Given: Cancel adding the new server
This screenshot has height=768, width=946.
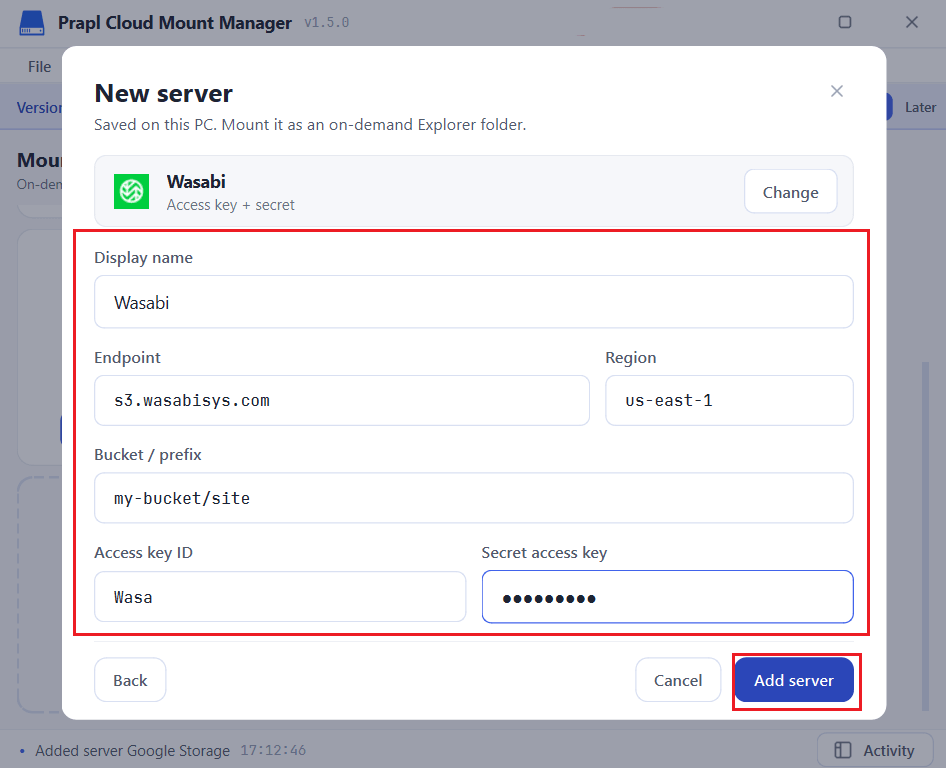Looking at the screenshot, I should click(678, 680).
